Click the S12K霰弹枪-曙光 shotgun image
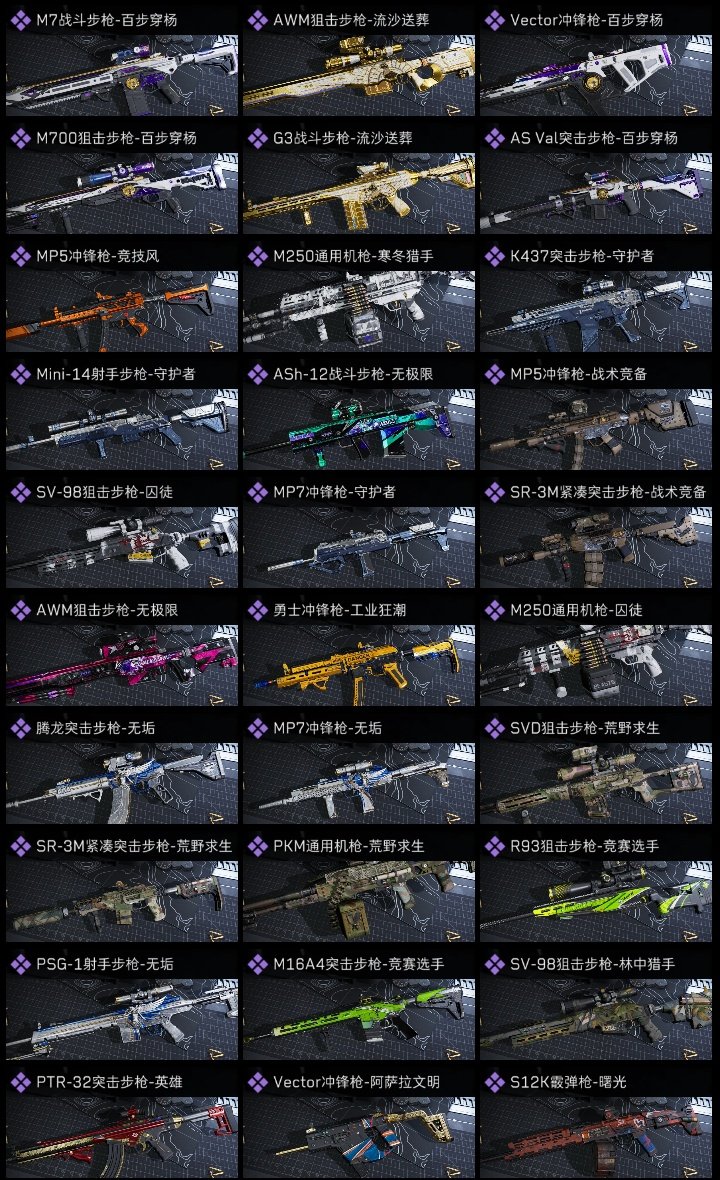The width and height of the screenshot is (720, 1180). coord(596,1138)
